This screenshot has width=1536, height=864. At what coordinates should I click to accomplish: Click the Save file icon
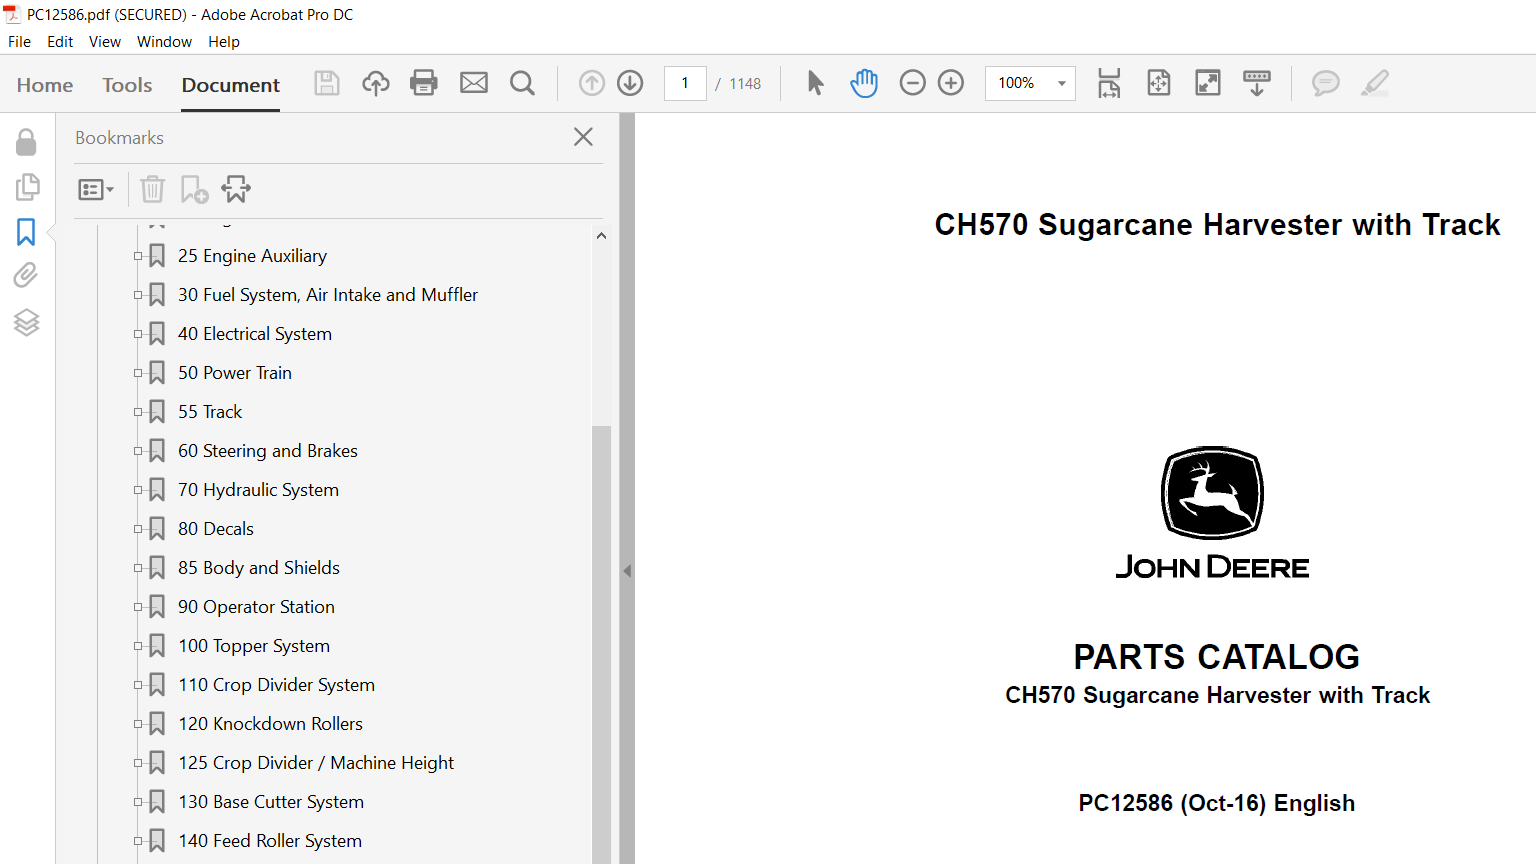[x=327, y=83]
